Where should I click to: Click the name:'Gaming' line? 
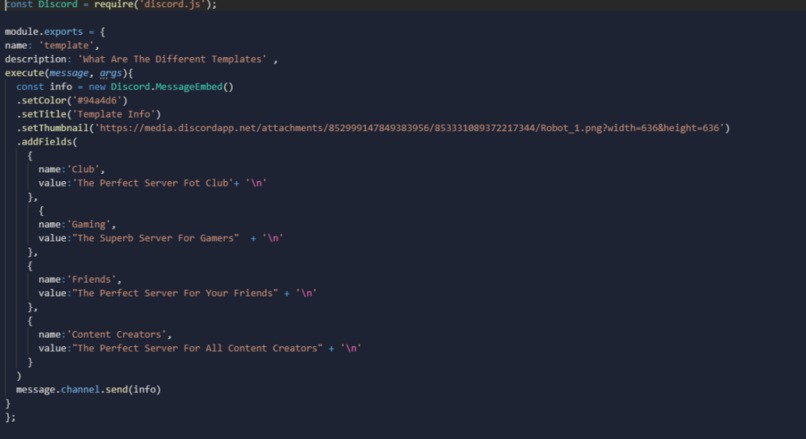coord(77,224)
